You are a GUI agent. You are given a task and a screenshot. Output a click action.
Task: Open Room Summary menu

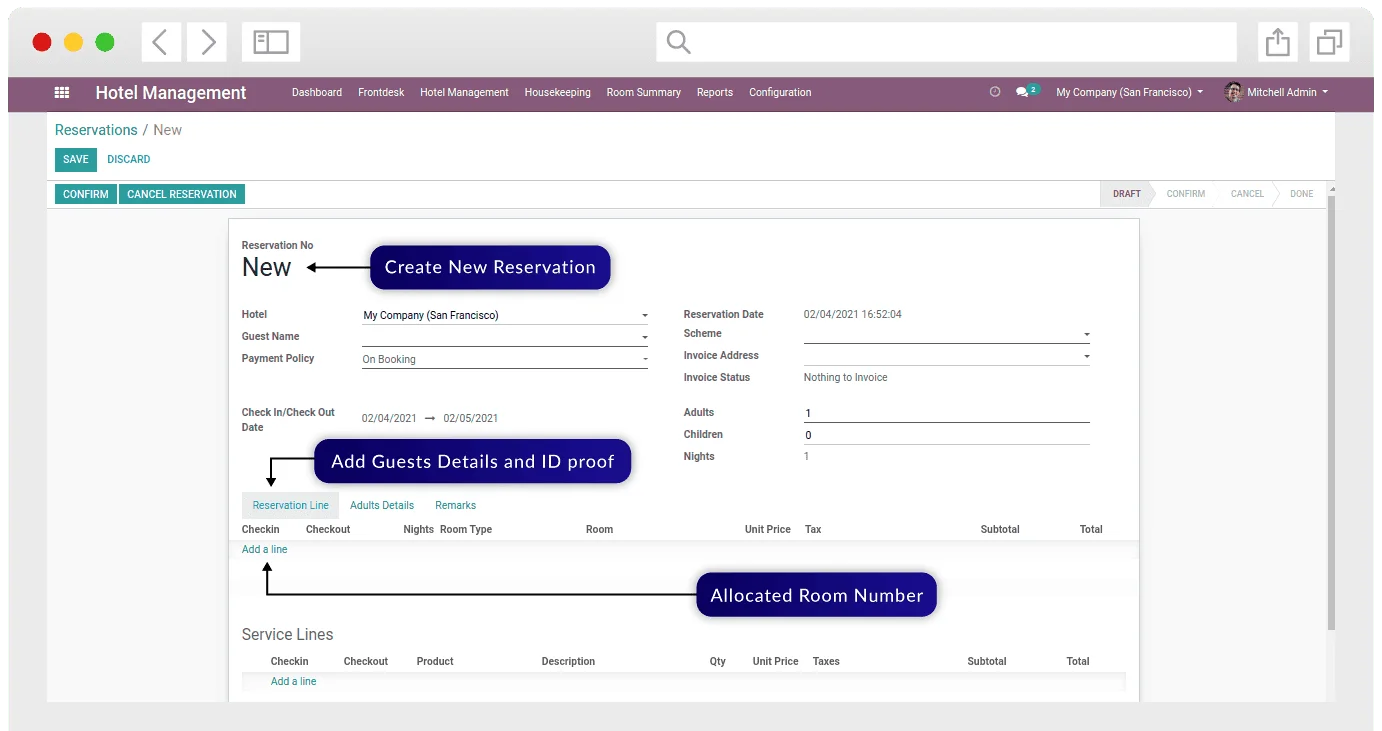coord(643,92)
